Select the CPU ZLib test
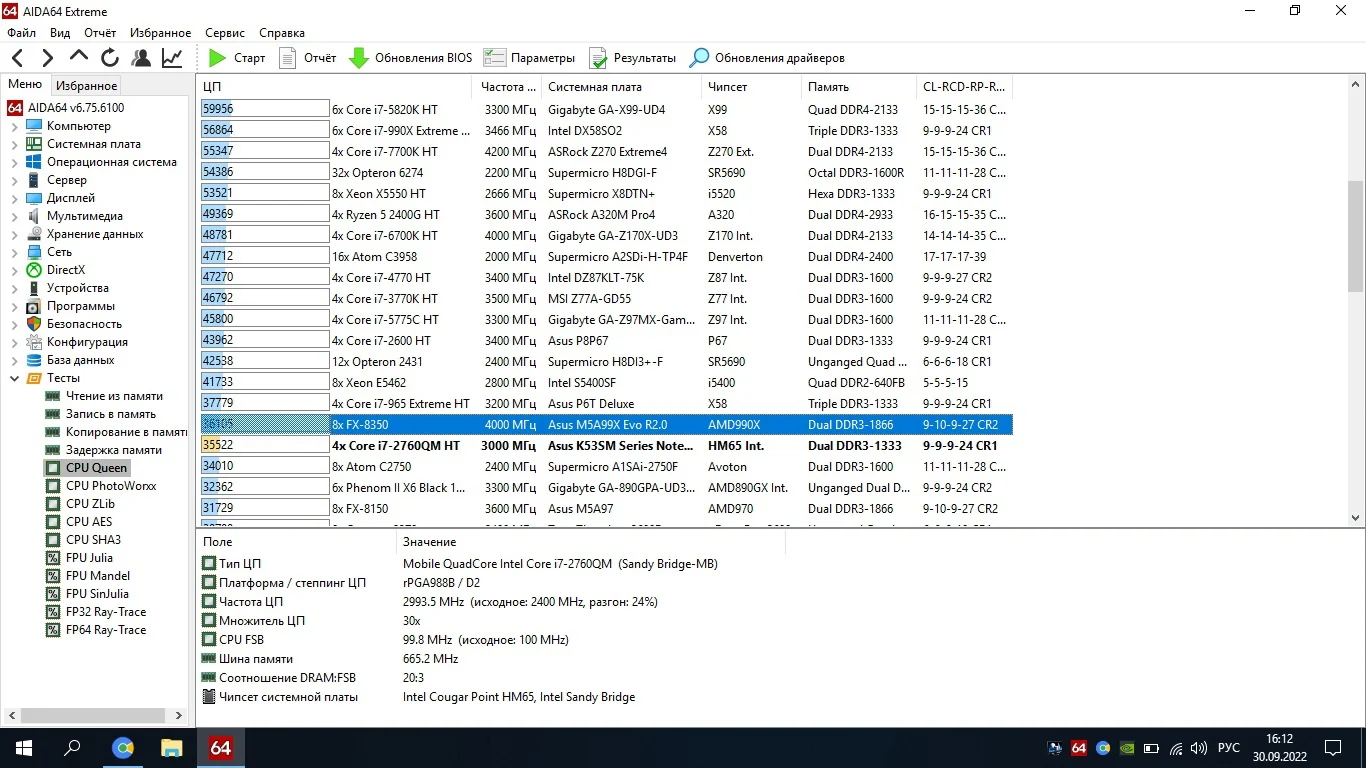The width and height of the screenshot is (1366, 768). point(90,504)
